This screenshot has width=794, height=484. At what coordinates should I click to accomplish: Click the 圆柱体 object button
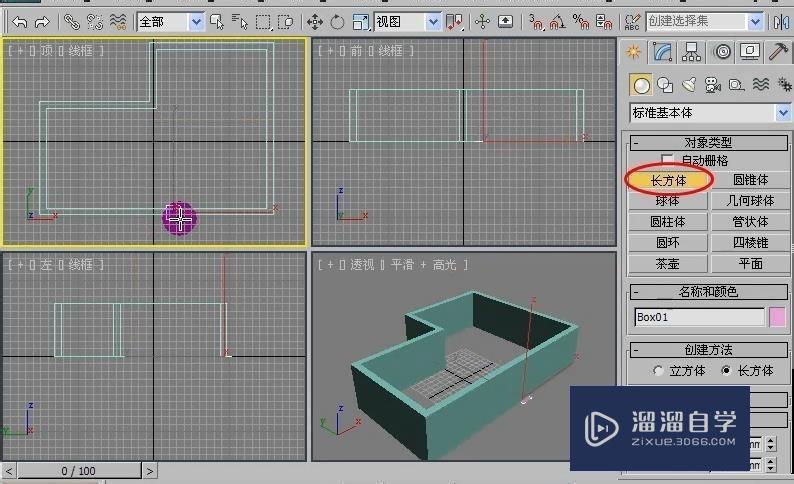pyautogui.click(x=667, y=222)
